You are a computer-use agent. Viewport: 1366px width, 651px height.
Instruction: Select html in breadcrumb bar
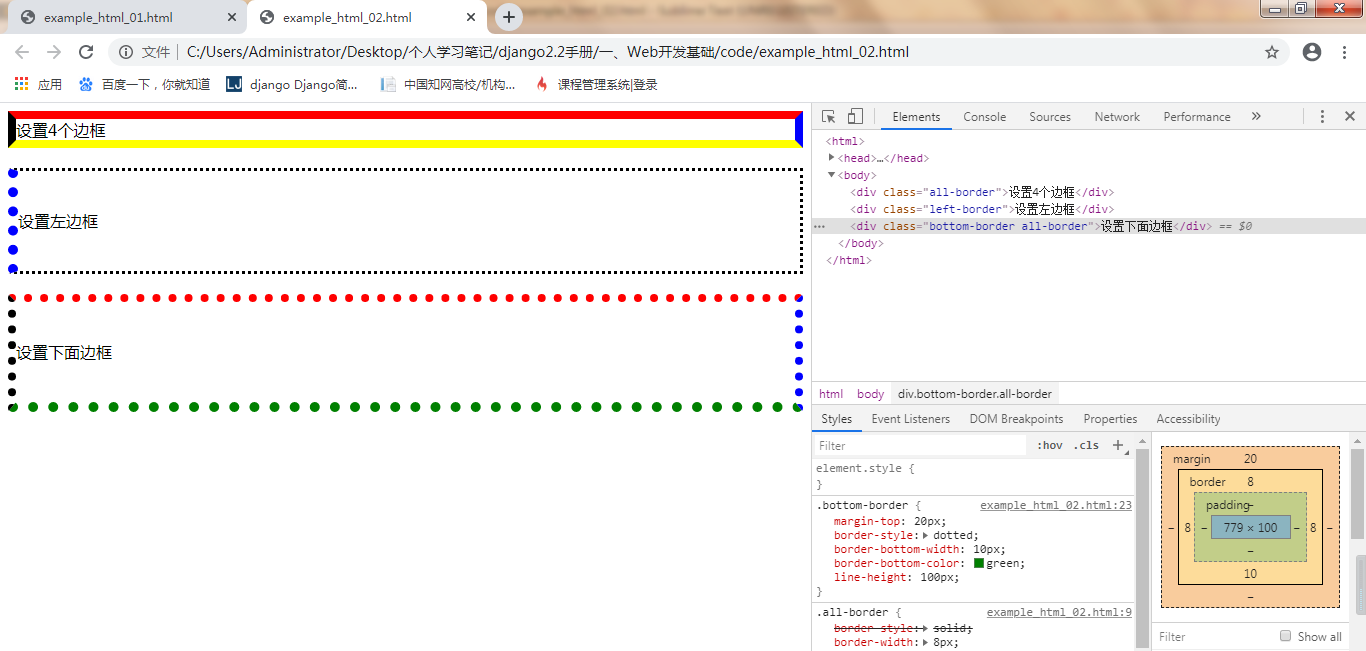tap(831, 394)
